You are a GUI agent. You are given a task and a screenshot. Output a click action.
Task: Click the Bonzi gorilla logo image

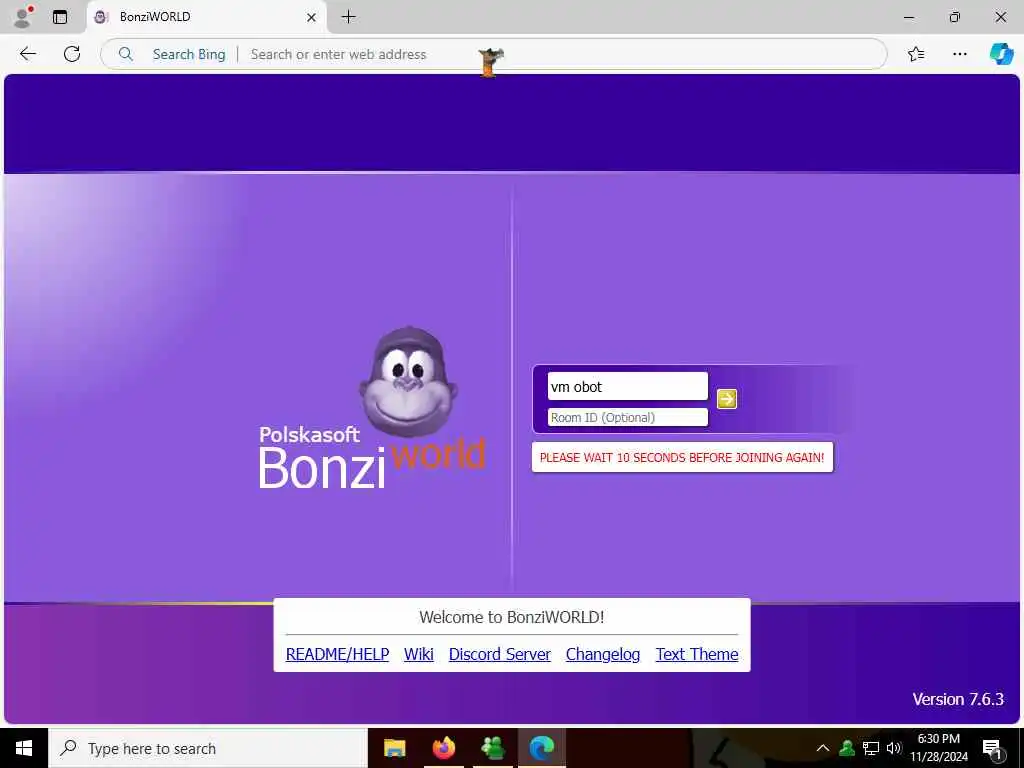408,382
